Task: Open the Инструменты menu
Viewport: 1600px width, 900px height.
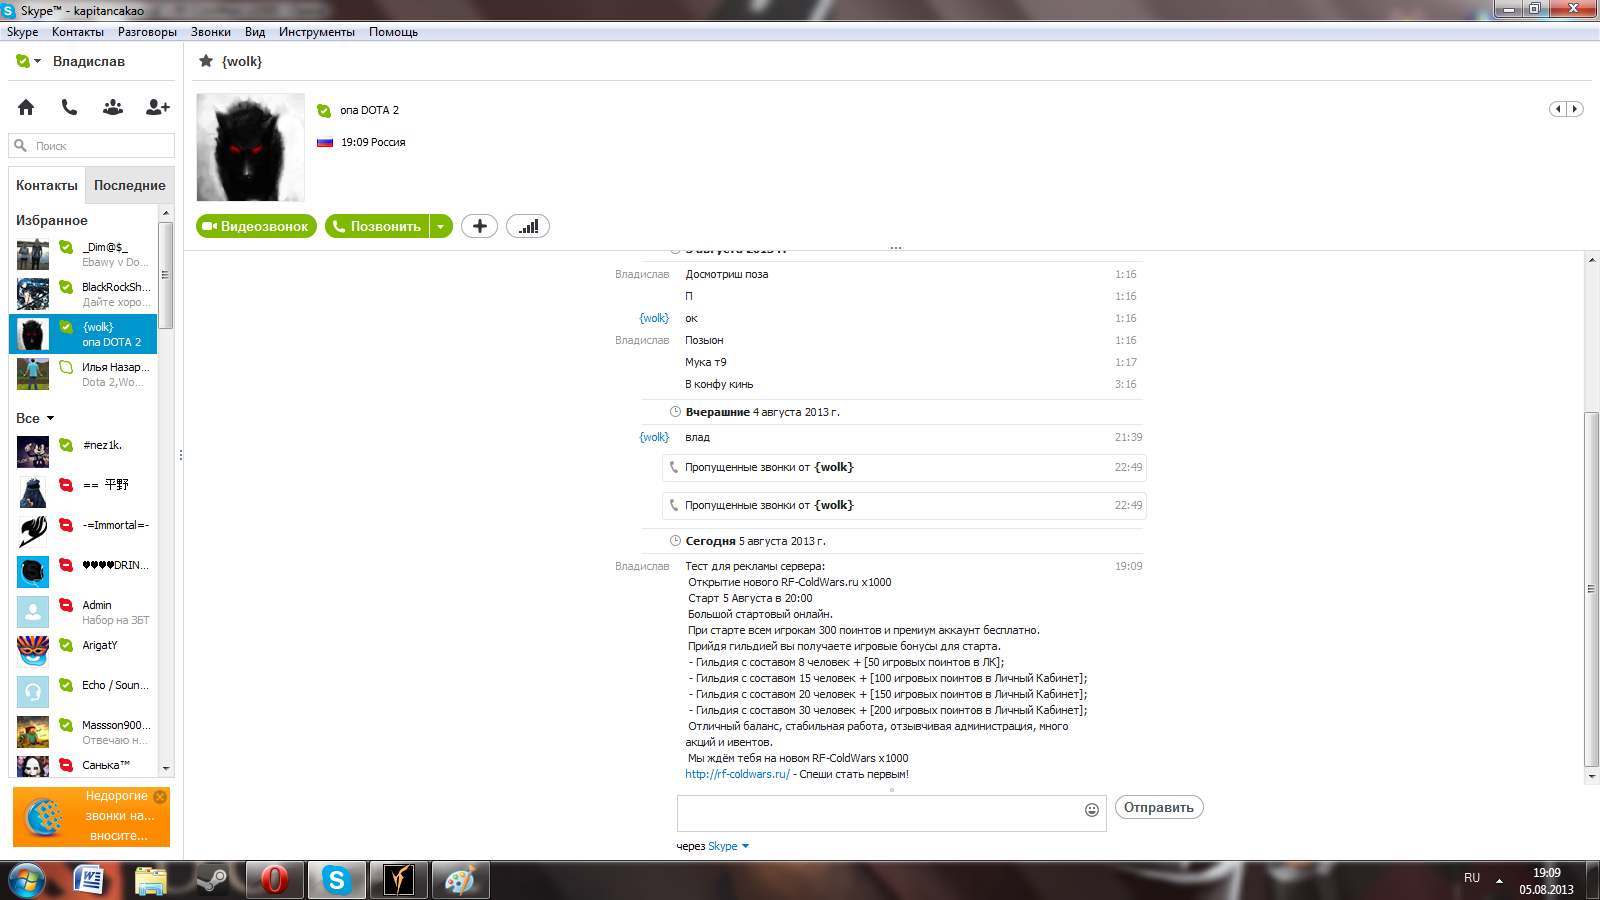Action: 317,32
